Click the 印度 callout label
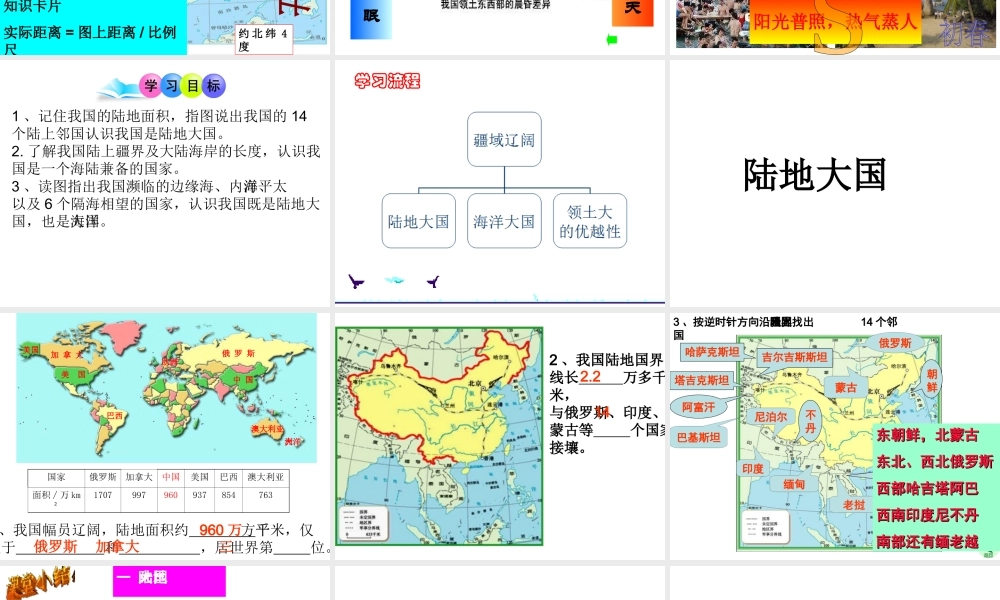Image resolution: width=1000 pixels, height=600 pixels. (753, 469)
